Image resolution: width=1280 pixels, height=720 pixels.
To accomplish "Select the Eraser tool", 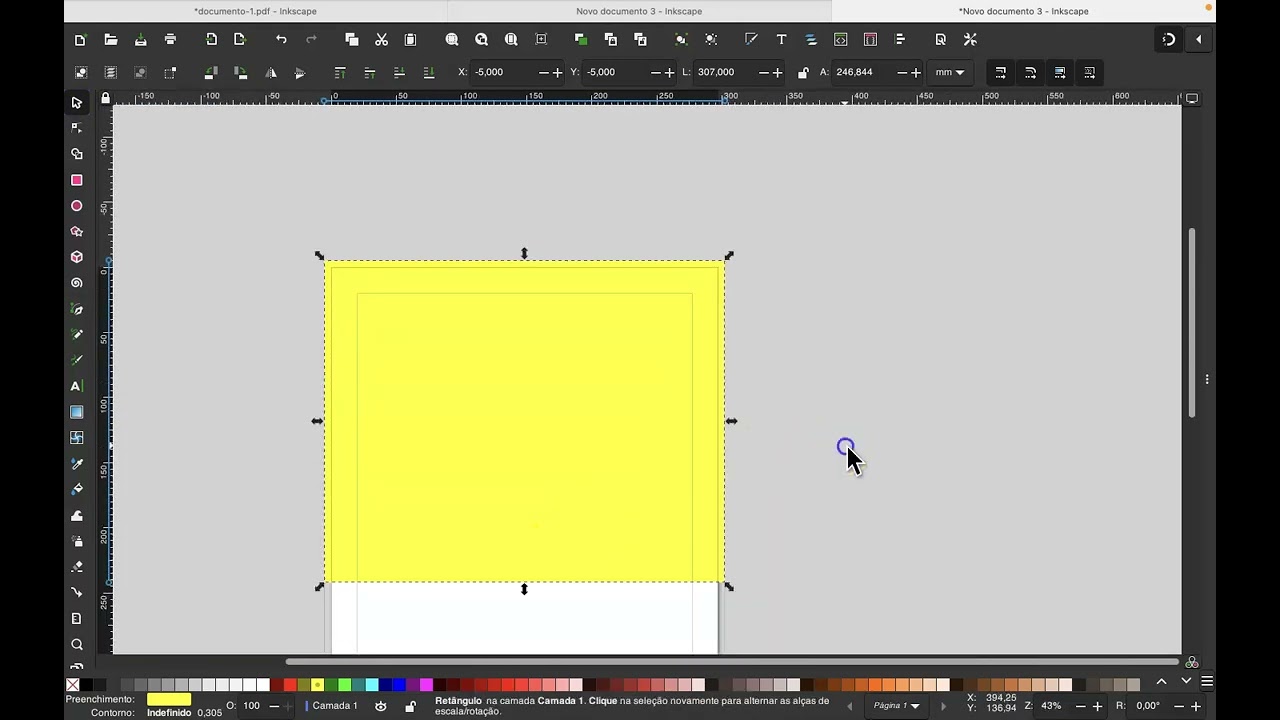I will [77, 567].
